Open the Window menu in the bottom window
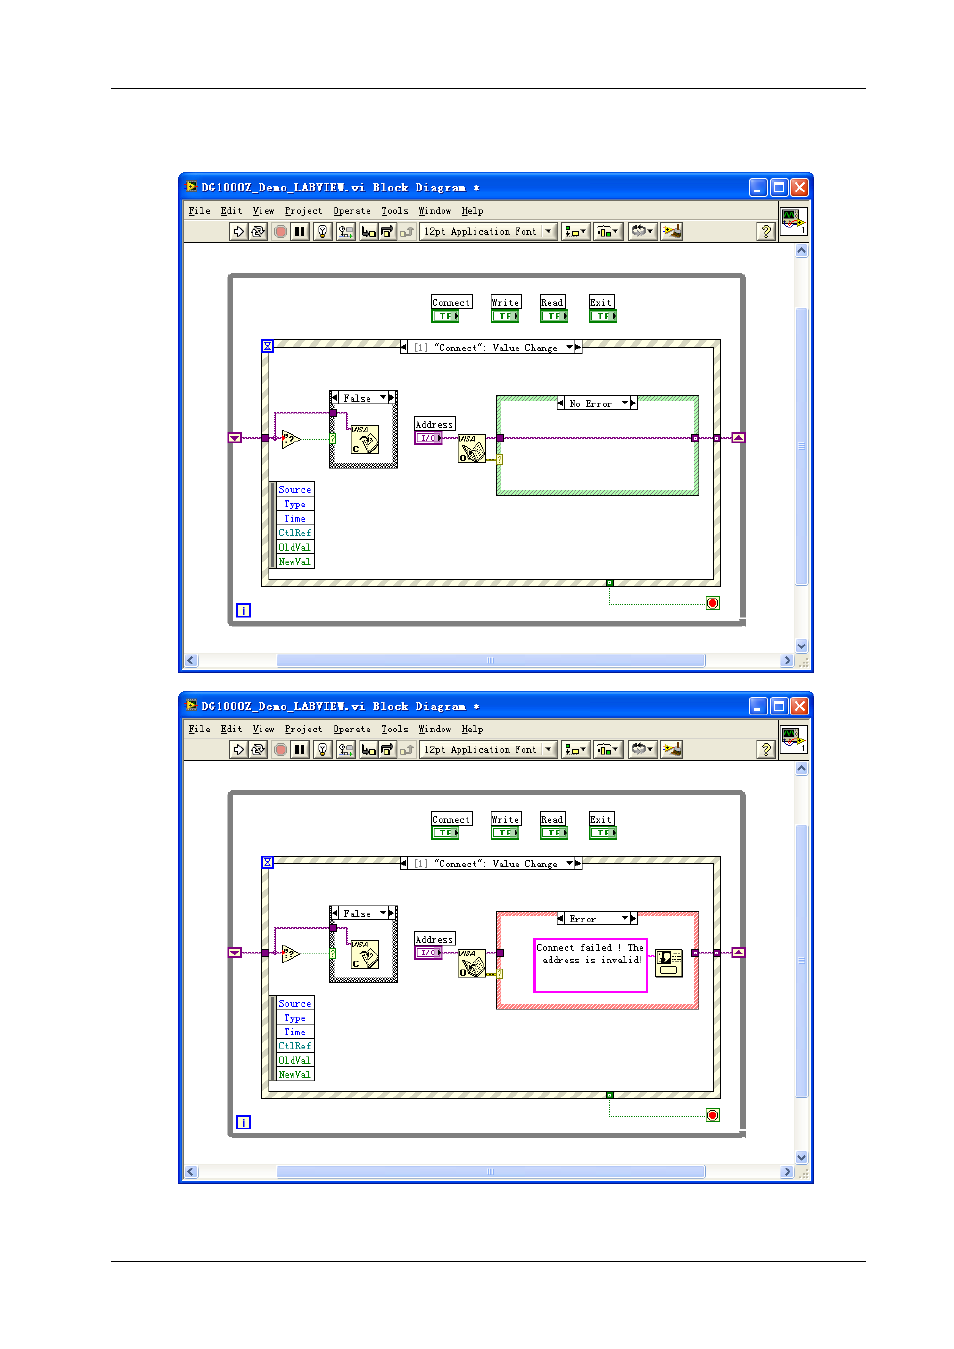The height and width of the screenshot is (1349, 954). click(434, 729)
